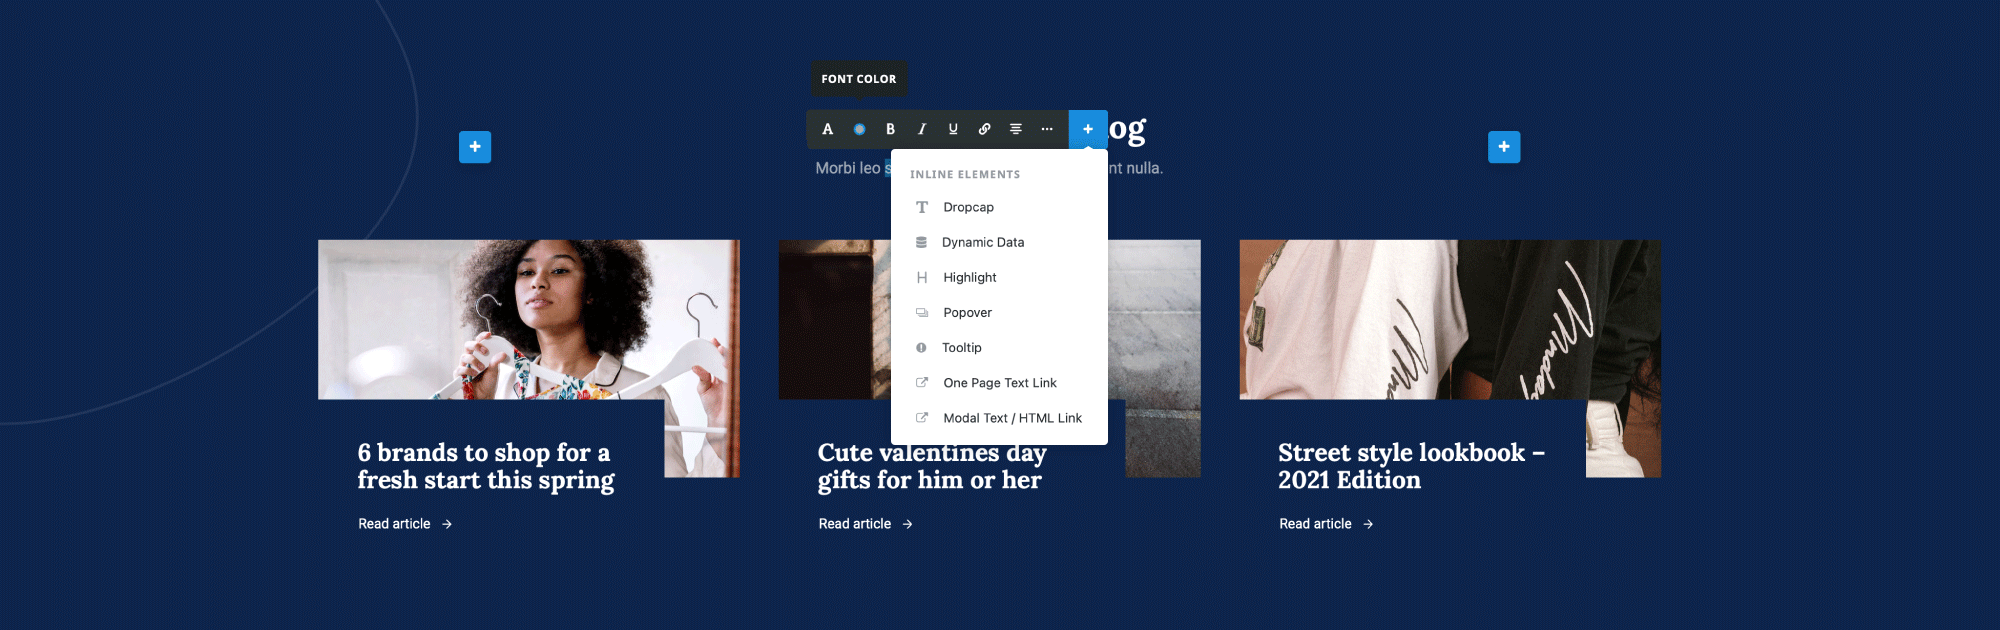The image size is (2000, 630).
Task: Add a column with right plus button
Action: pos(1504,147)
